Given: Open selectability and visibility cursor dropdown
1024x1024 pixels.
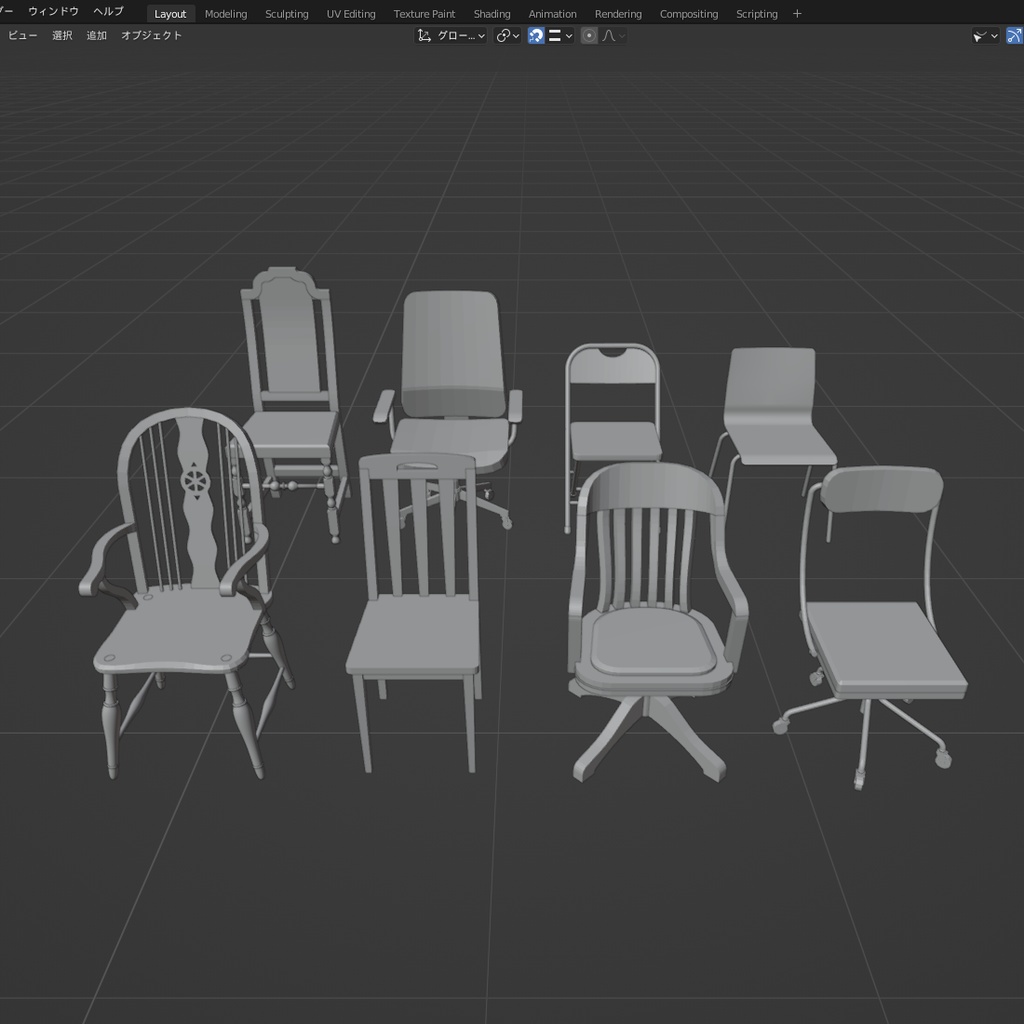Looking at the screenshot, I should pyautogui.click(x=985, y=35).
